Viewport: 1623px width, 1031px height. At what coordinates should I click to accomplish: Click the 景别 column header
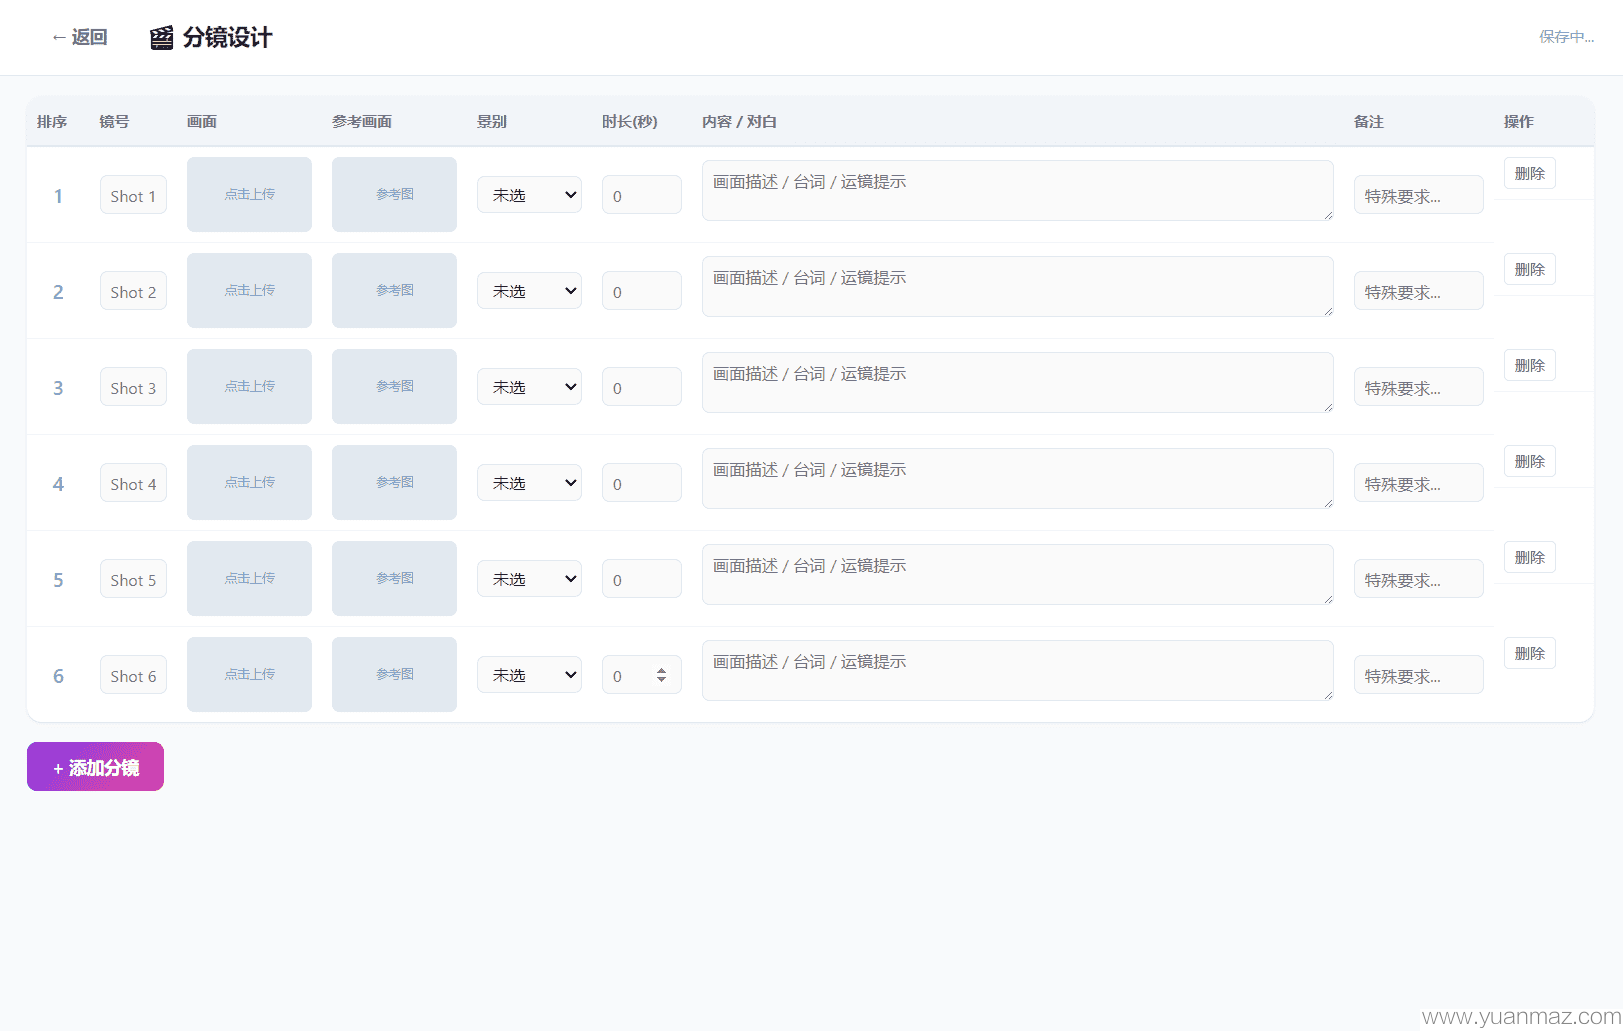coord(492,121)
